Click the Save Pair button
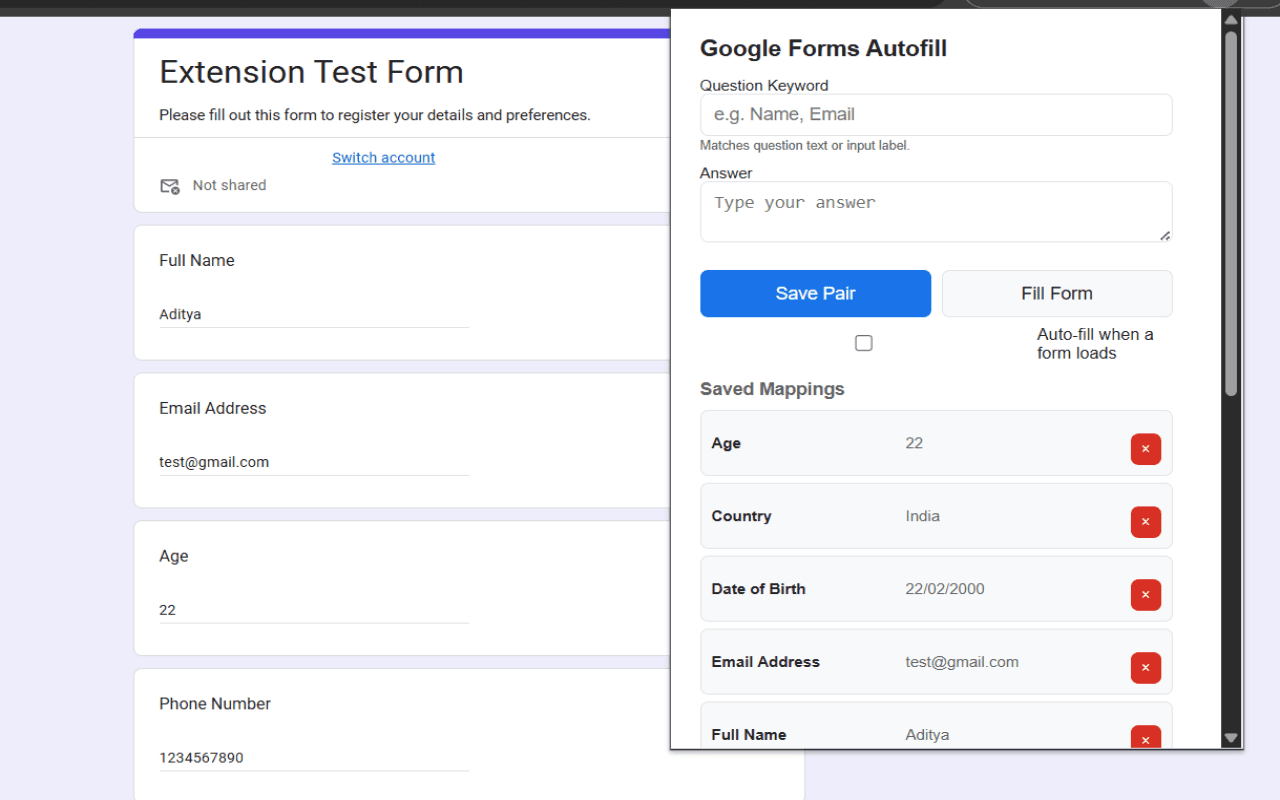1280x800 pixels. (815, 293)
